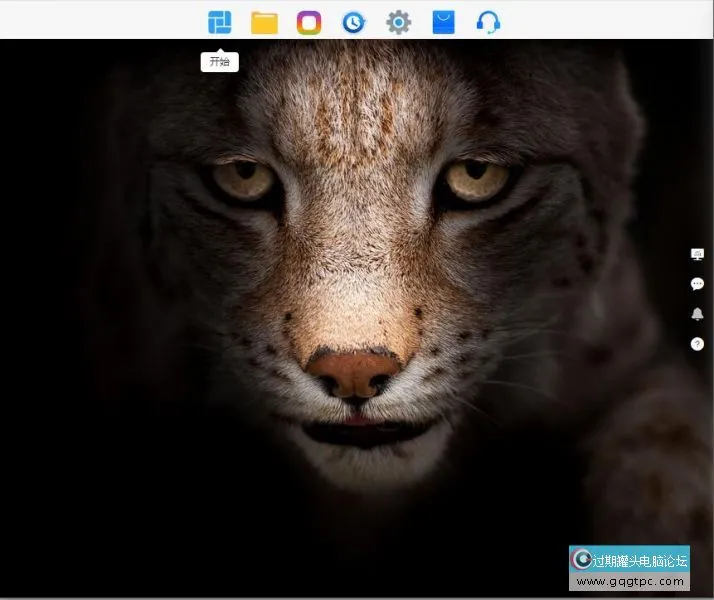The height and width of the screenshot is (600, 714).
Task: Click the 开始 tooltip label
Action: tap(219, 62)
